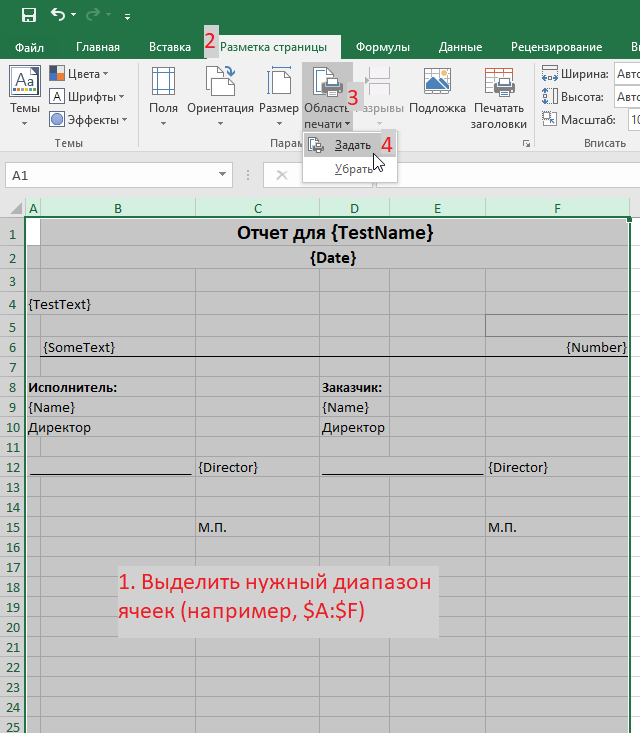Open the Файл tab
Screen dimensions: 640x733
click(29, 47)
